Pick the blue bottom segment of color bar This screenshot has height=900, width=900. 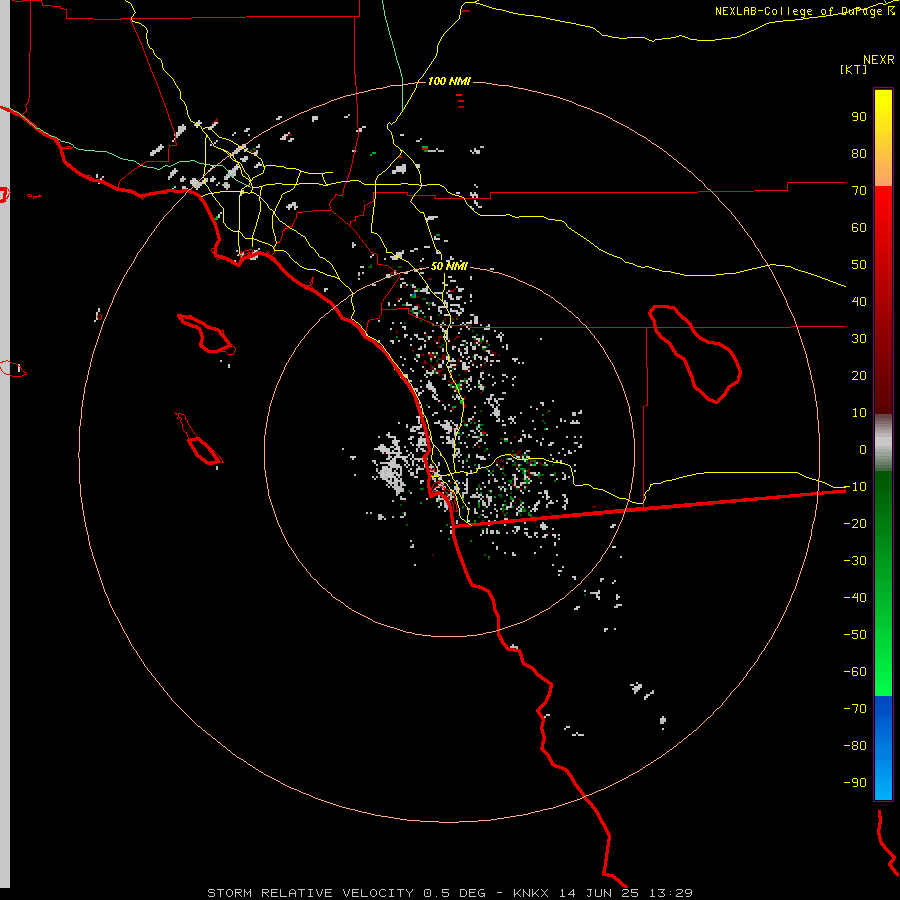coord(883,747)
